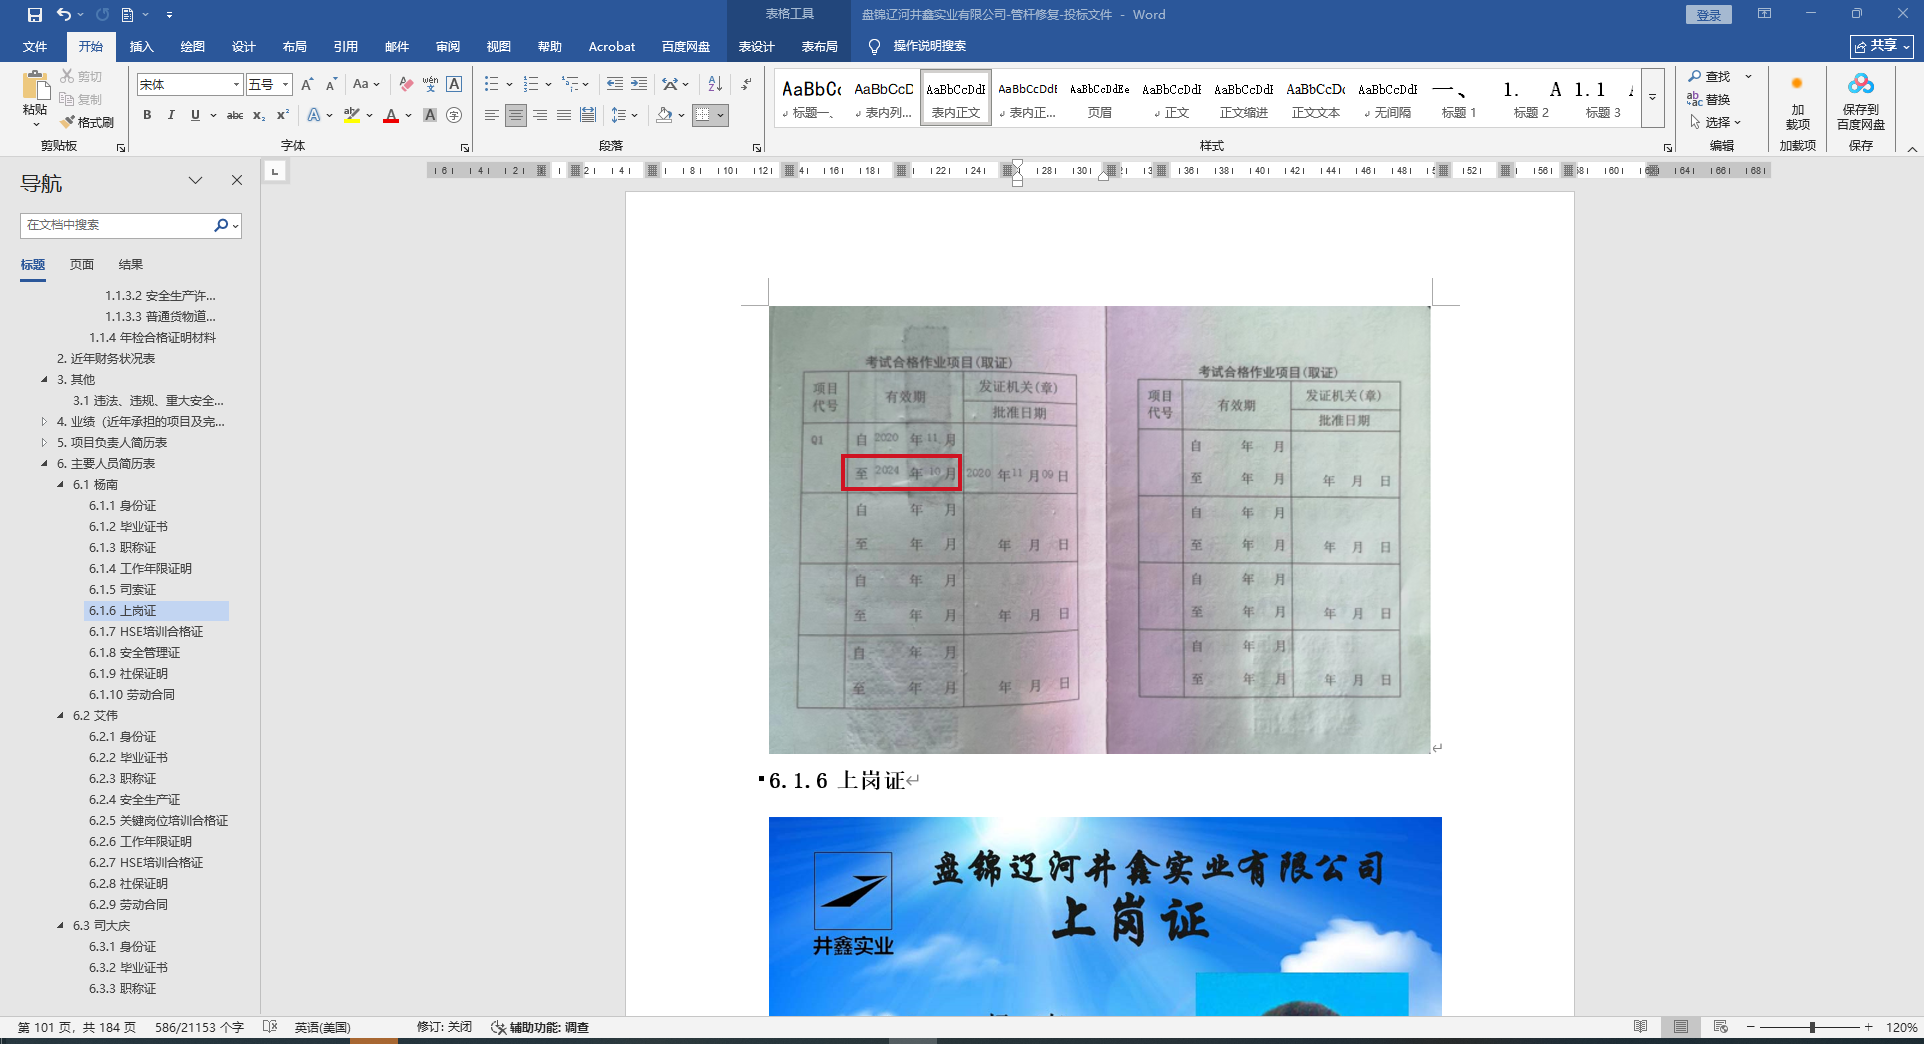Toggle italic formatting
The width and height of the screenshot is (1924, 1044).
coord(171,116)
